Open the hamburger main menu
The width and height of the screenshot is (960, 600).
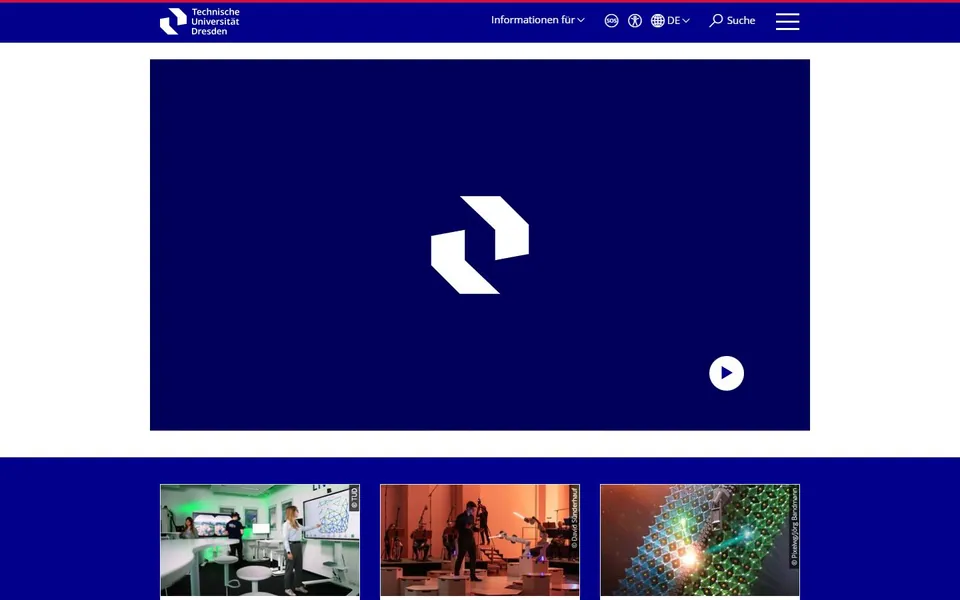tap(787, 21)
